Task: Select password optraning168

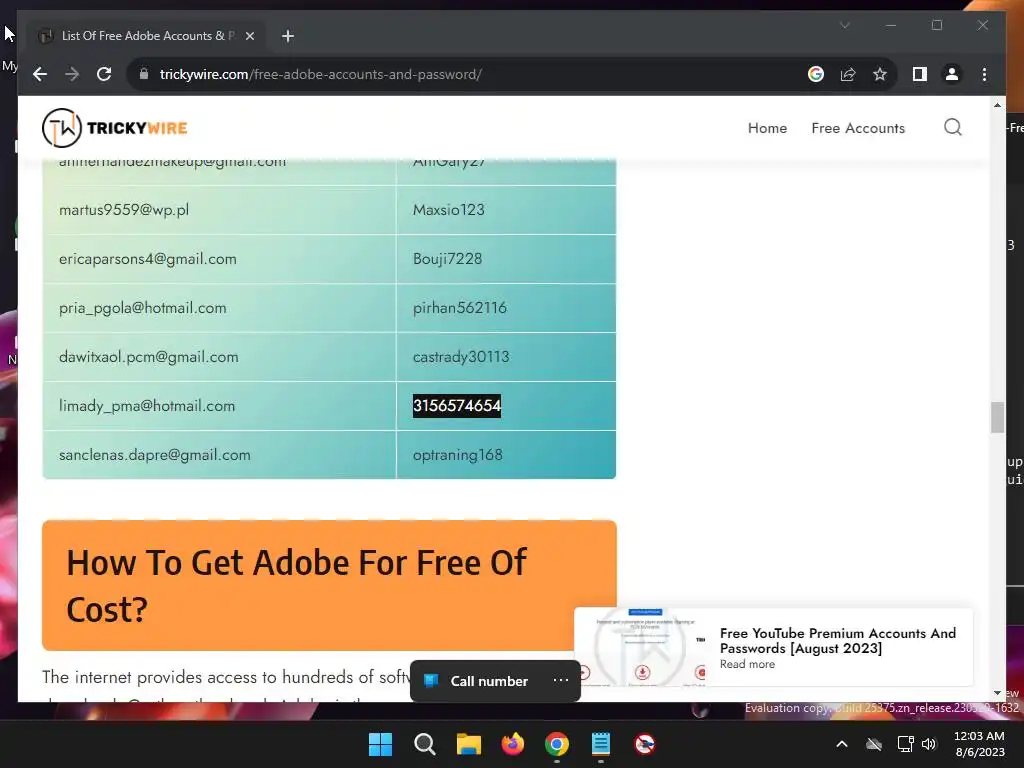Action: pos(458,455)
